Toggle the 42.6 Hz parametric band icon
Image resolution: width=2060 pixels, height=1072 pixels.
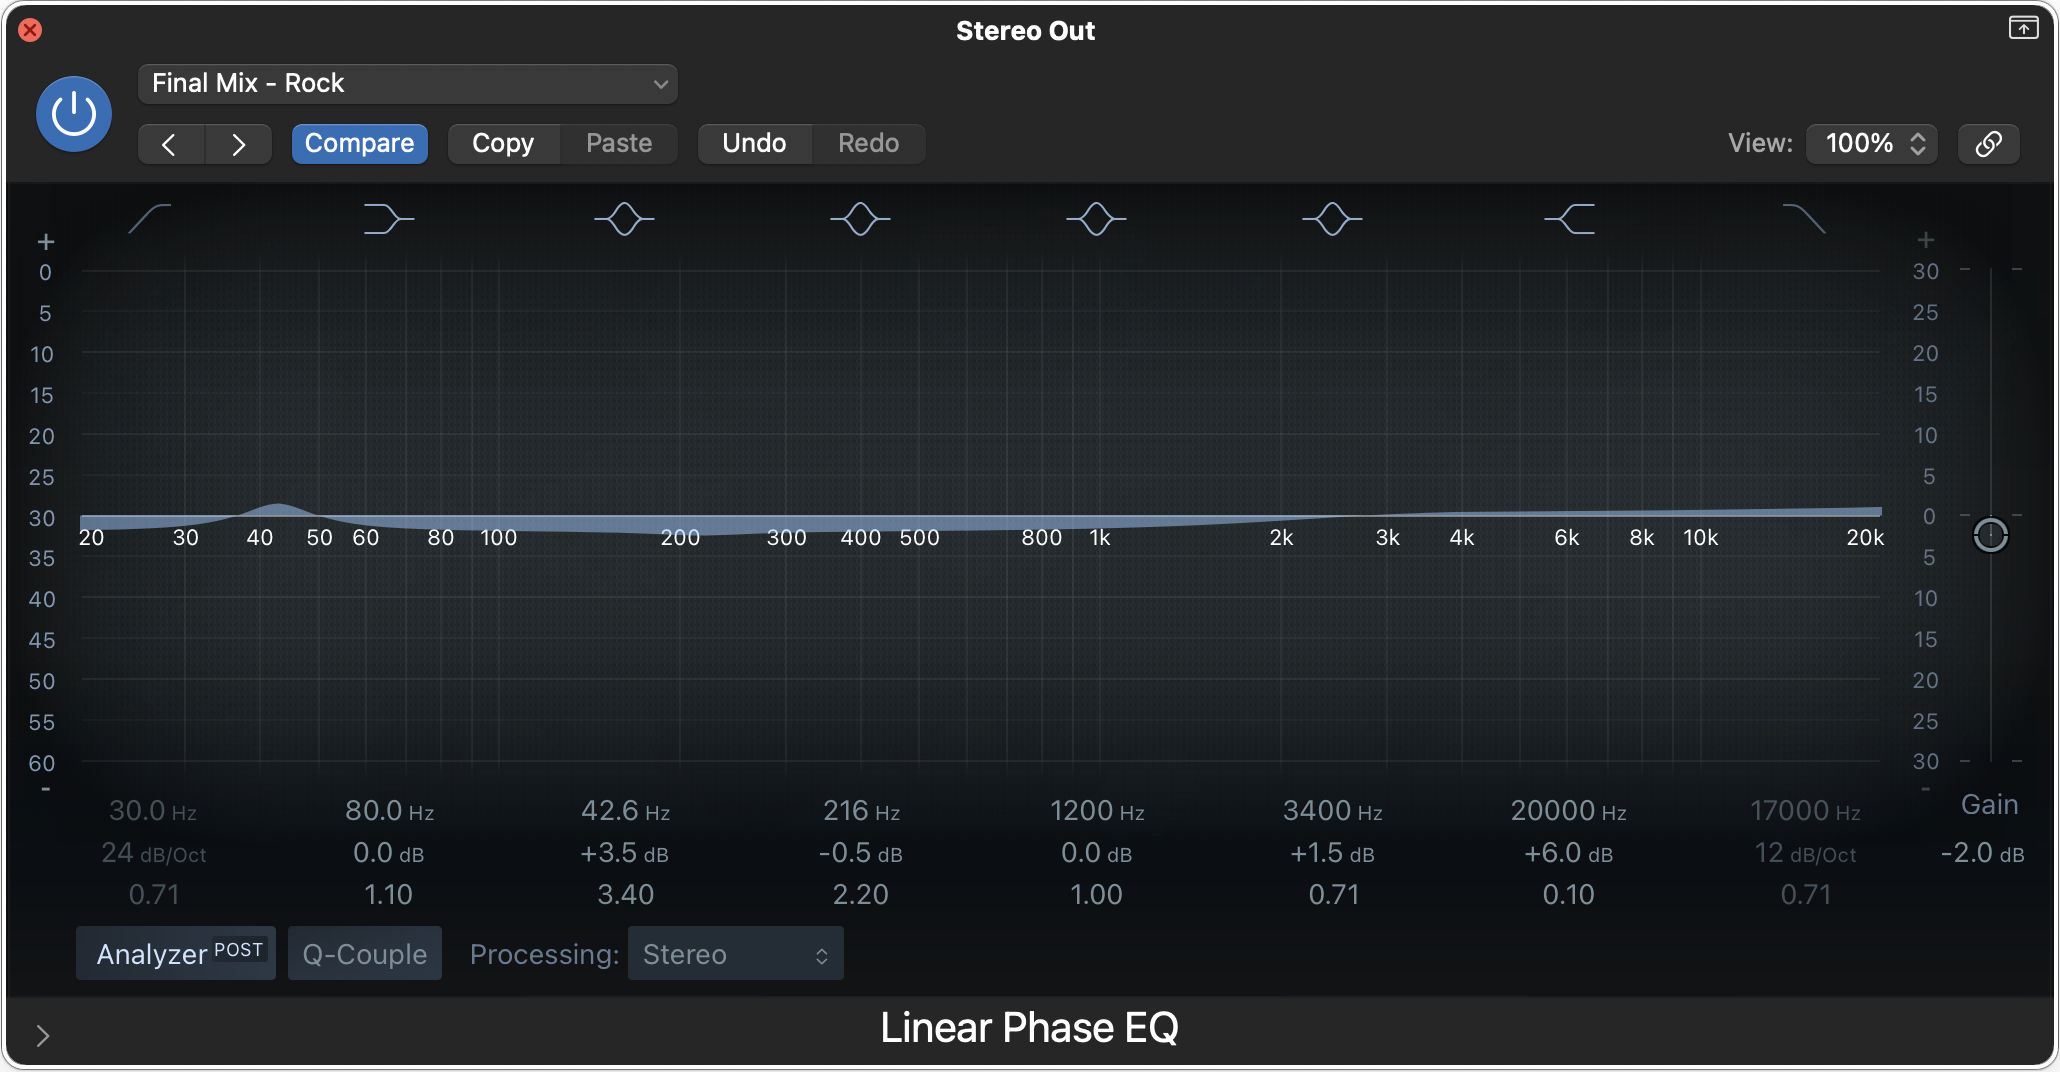point(624,219)
